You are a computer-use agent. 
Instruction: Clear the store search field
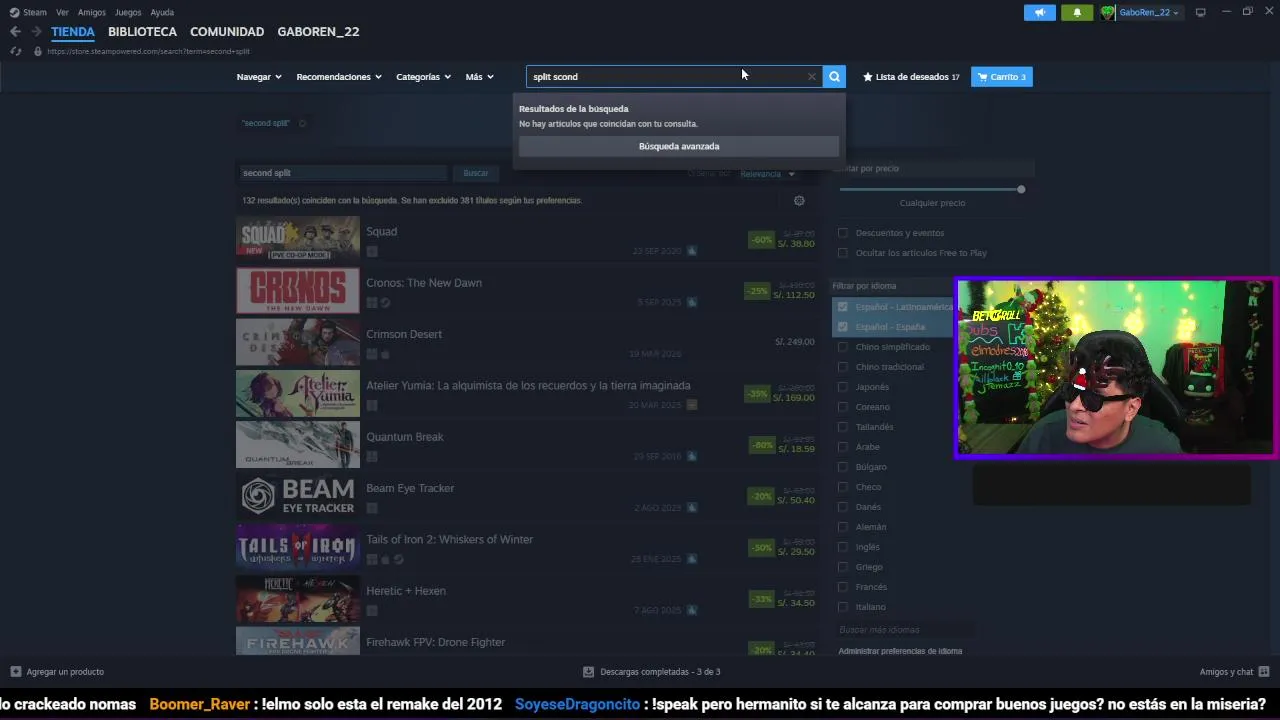point(811,77)
